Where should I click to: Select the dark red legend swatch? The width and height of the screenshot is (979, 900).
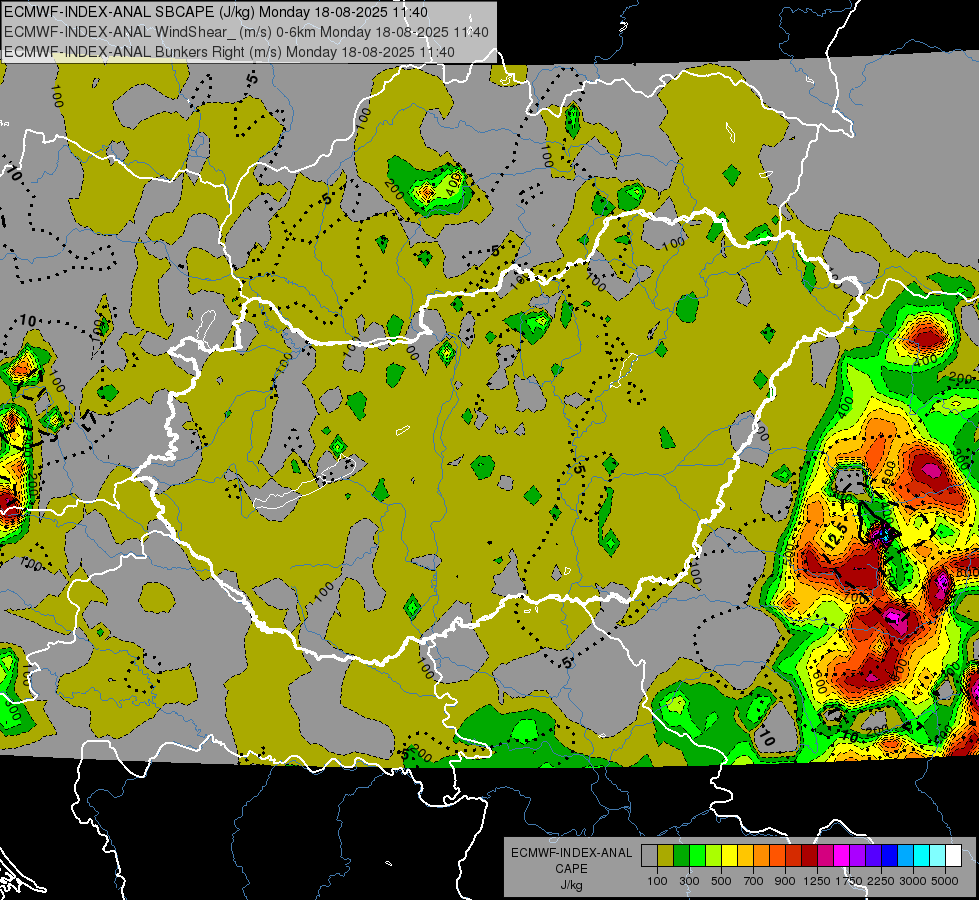(x=810, y=856)
